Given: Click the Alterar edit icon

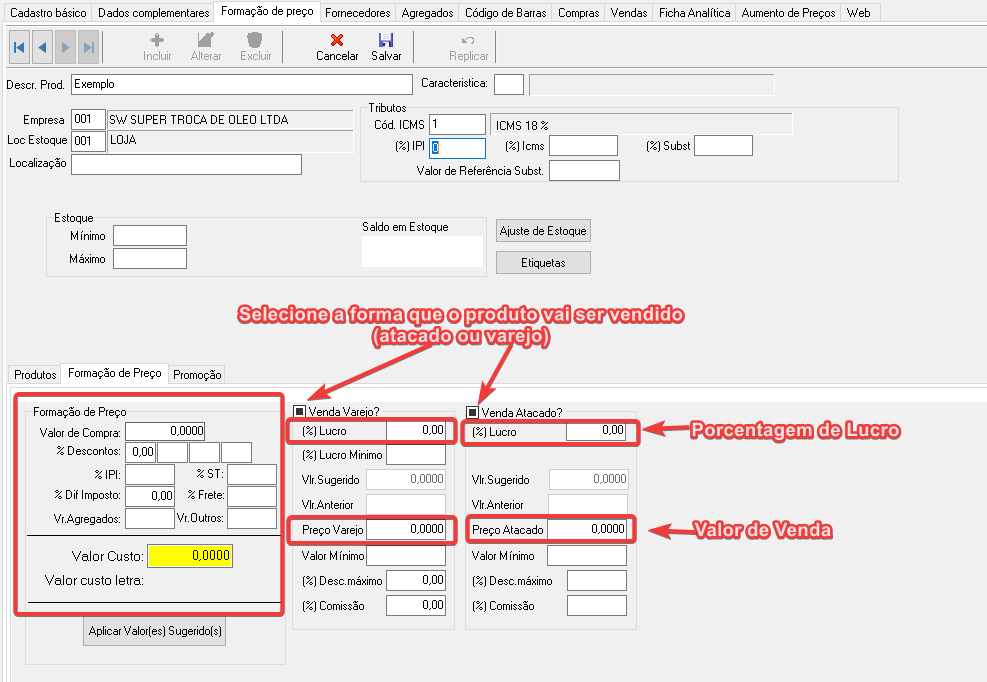Looking at the screenshot, I should 206,41.
